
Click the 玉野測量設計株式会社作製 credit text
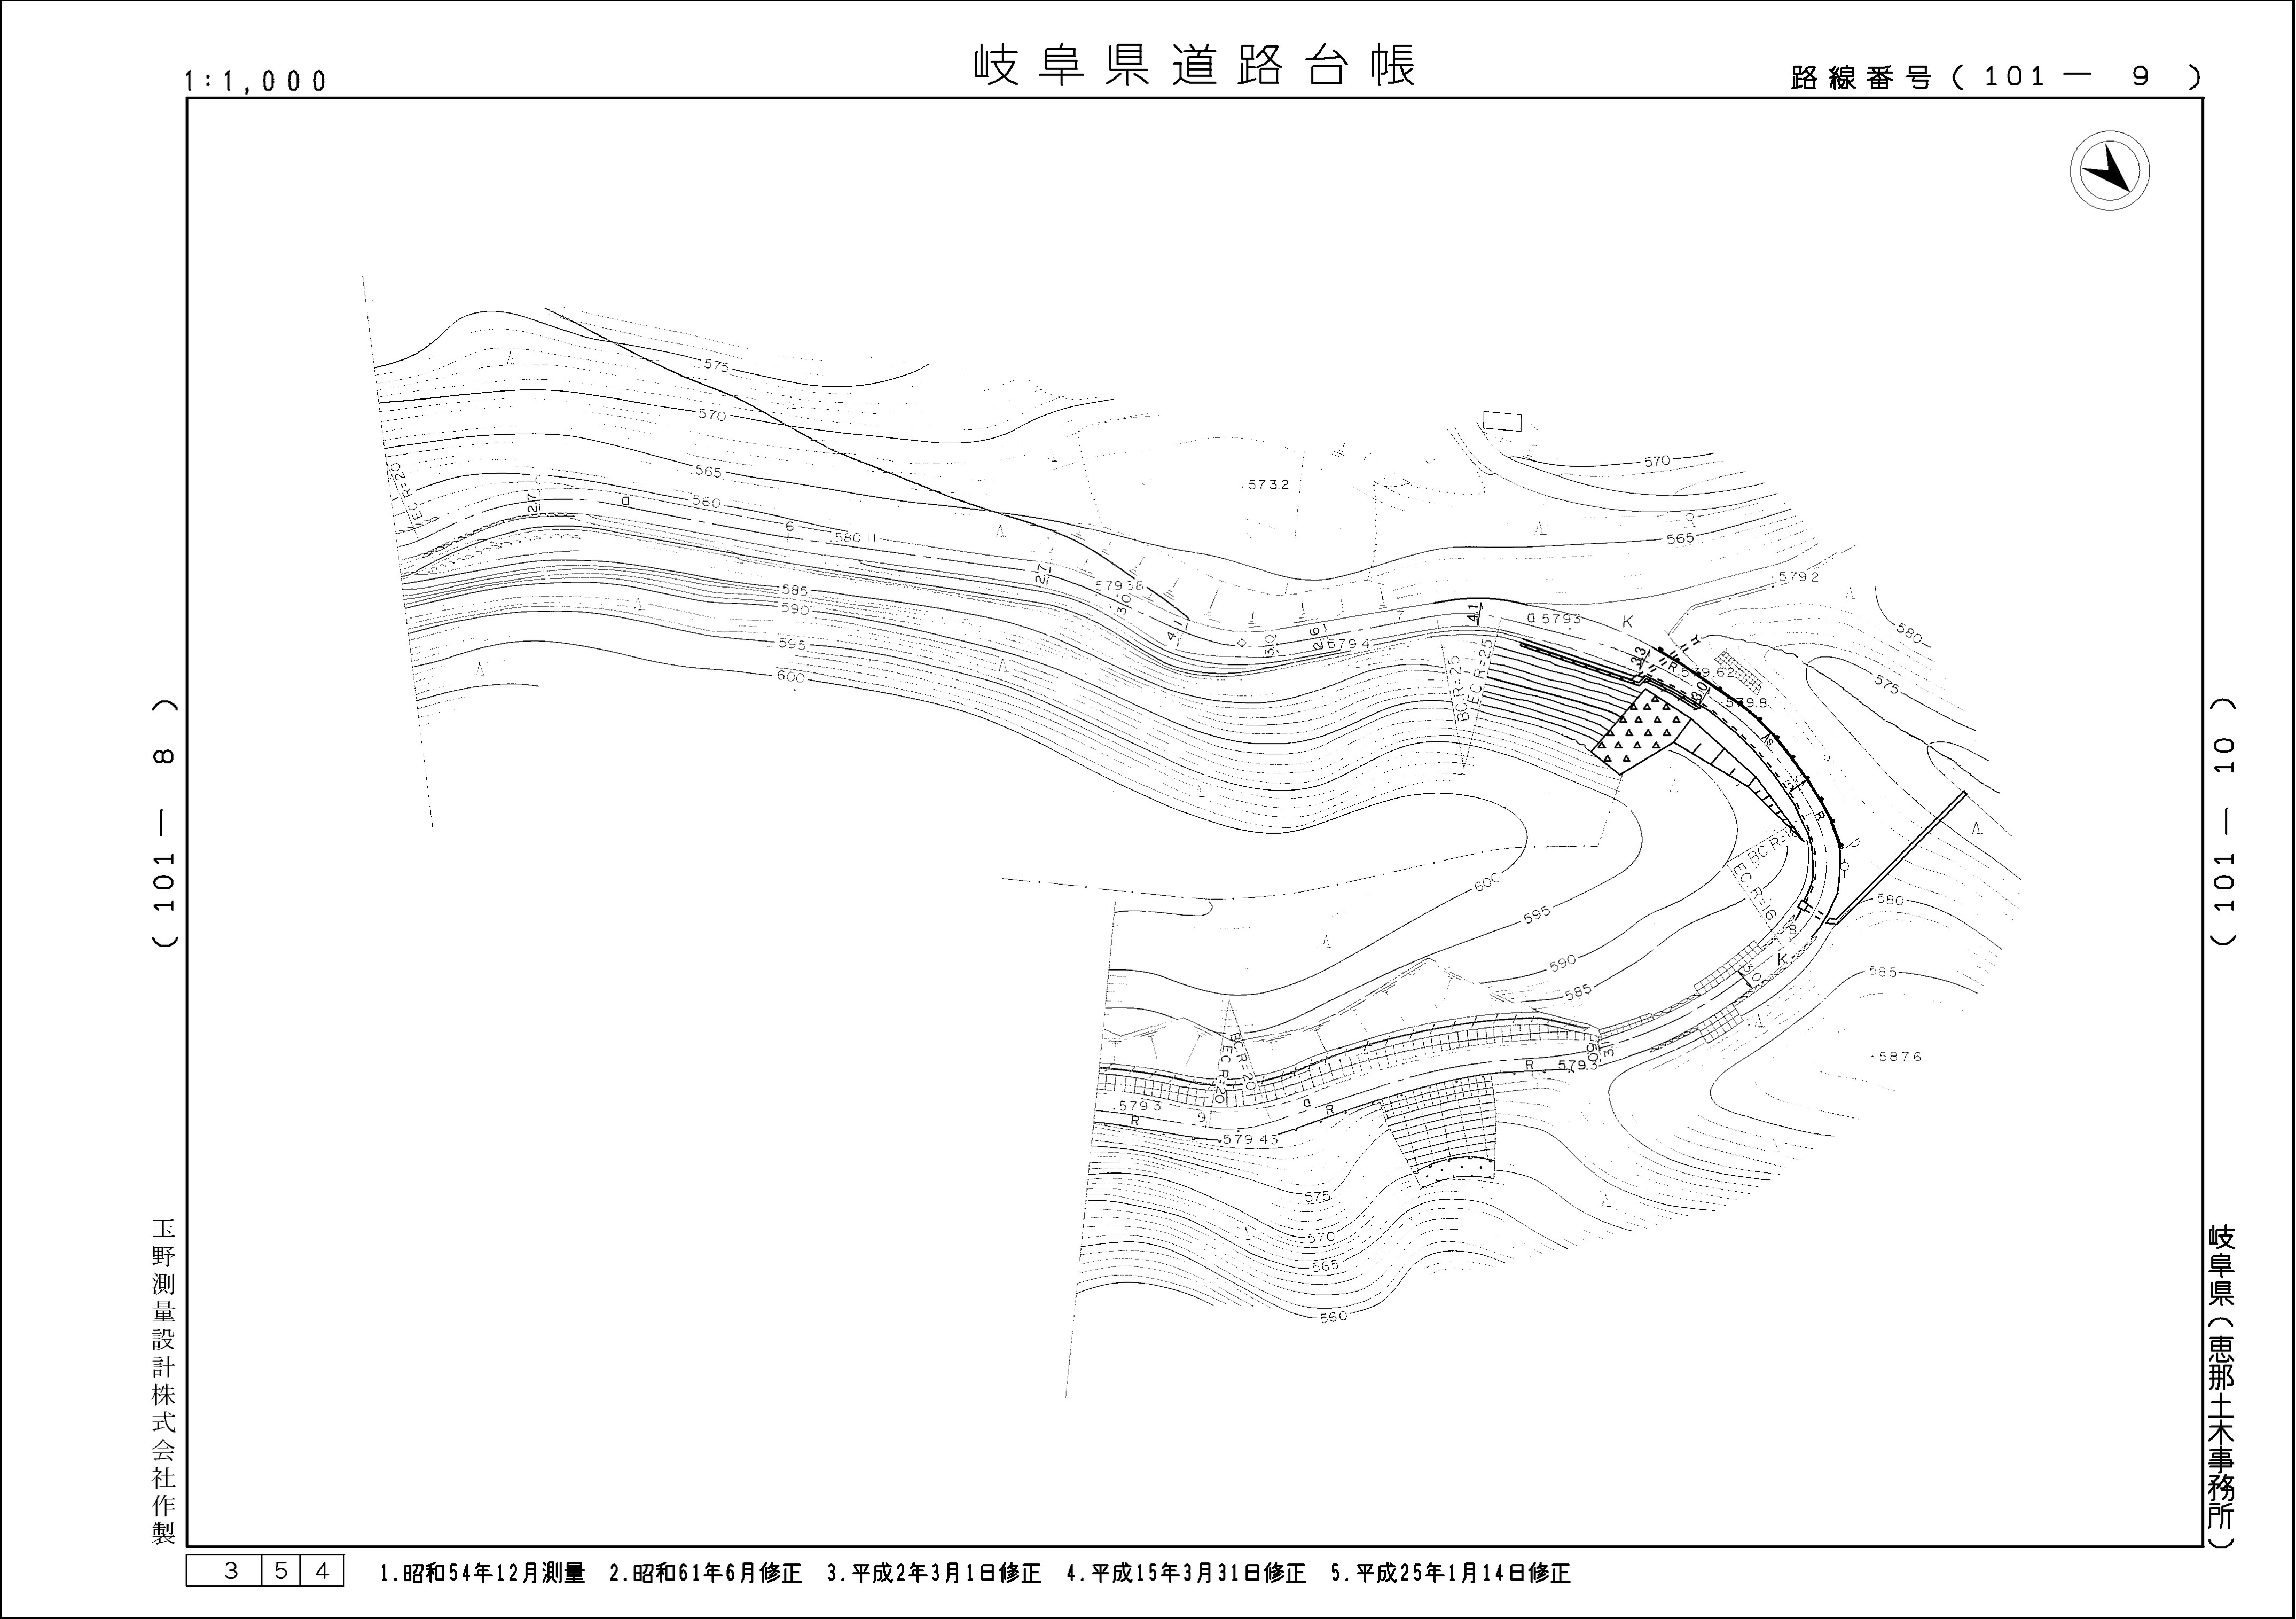point(164,1380)
